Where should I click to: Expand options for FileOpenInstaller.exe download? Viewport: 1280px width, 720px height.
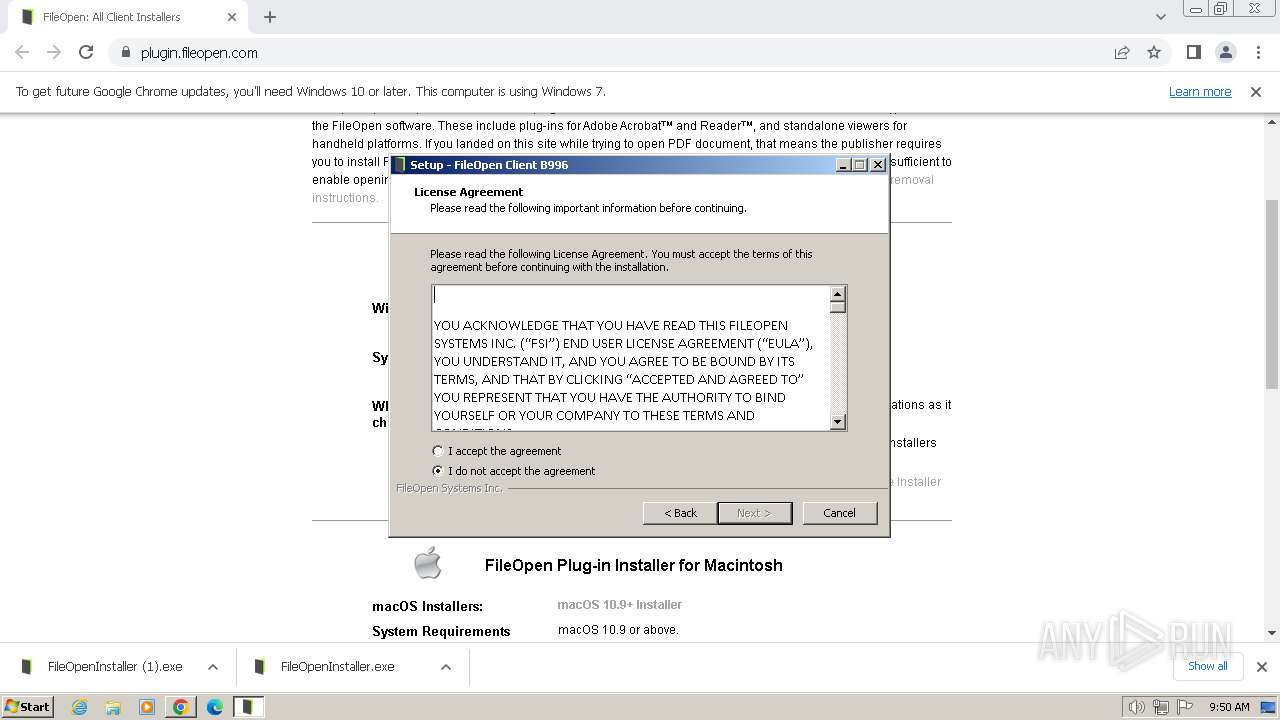click(446, 667)
